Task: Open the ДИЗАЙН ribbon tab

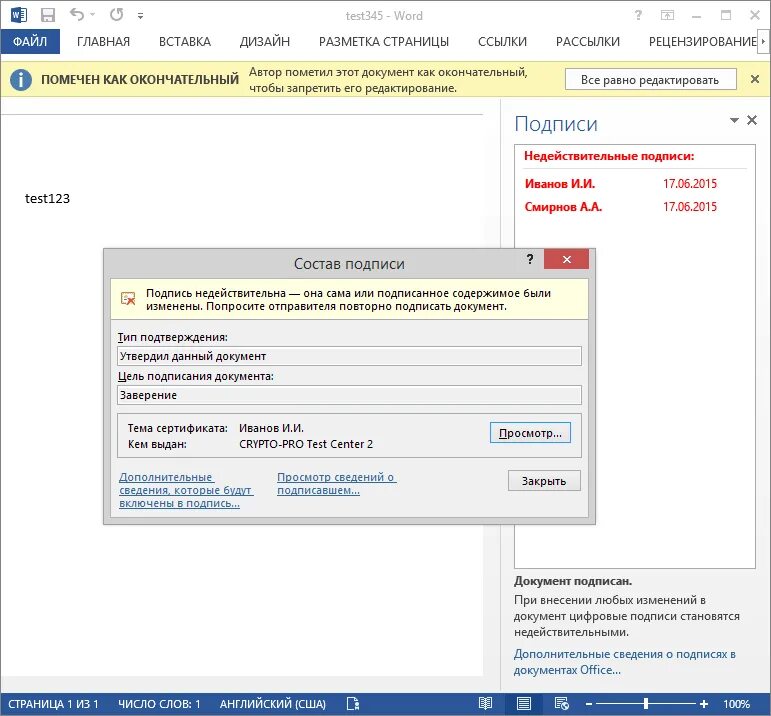Action: pyautogui.click(x=265, y=41)
